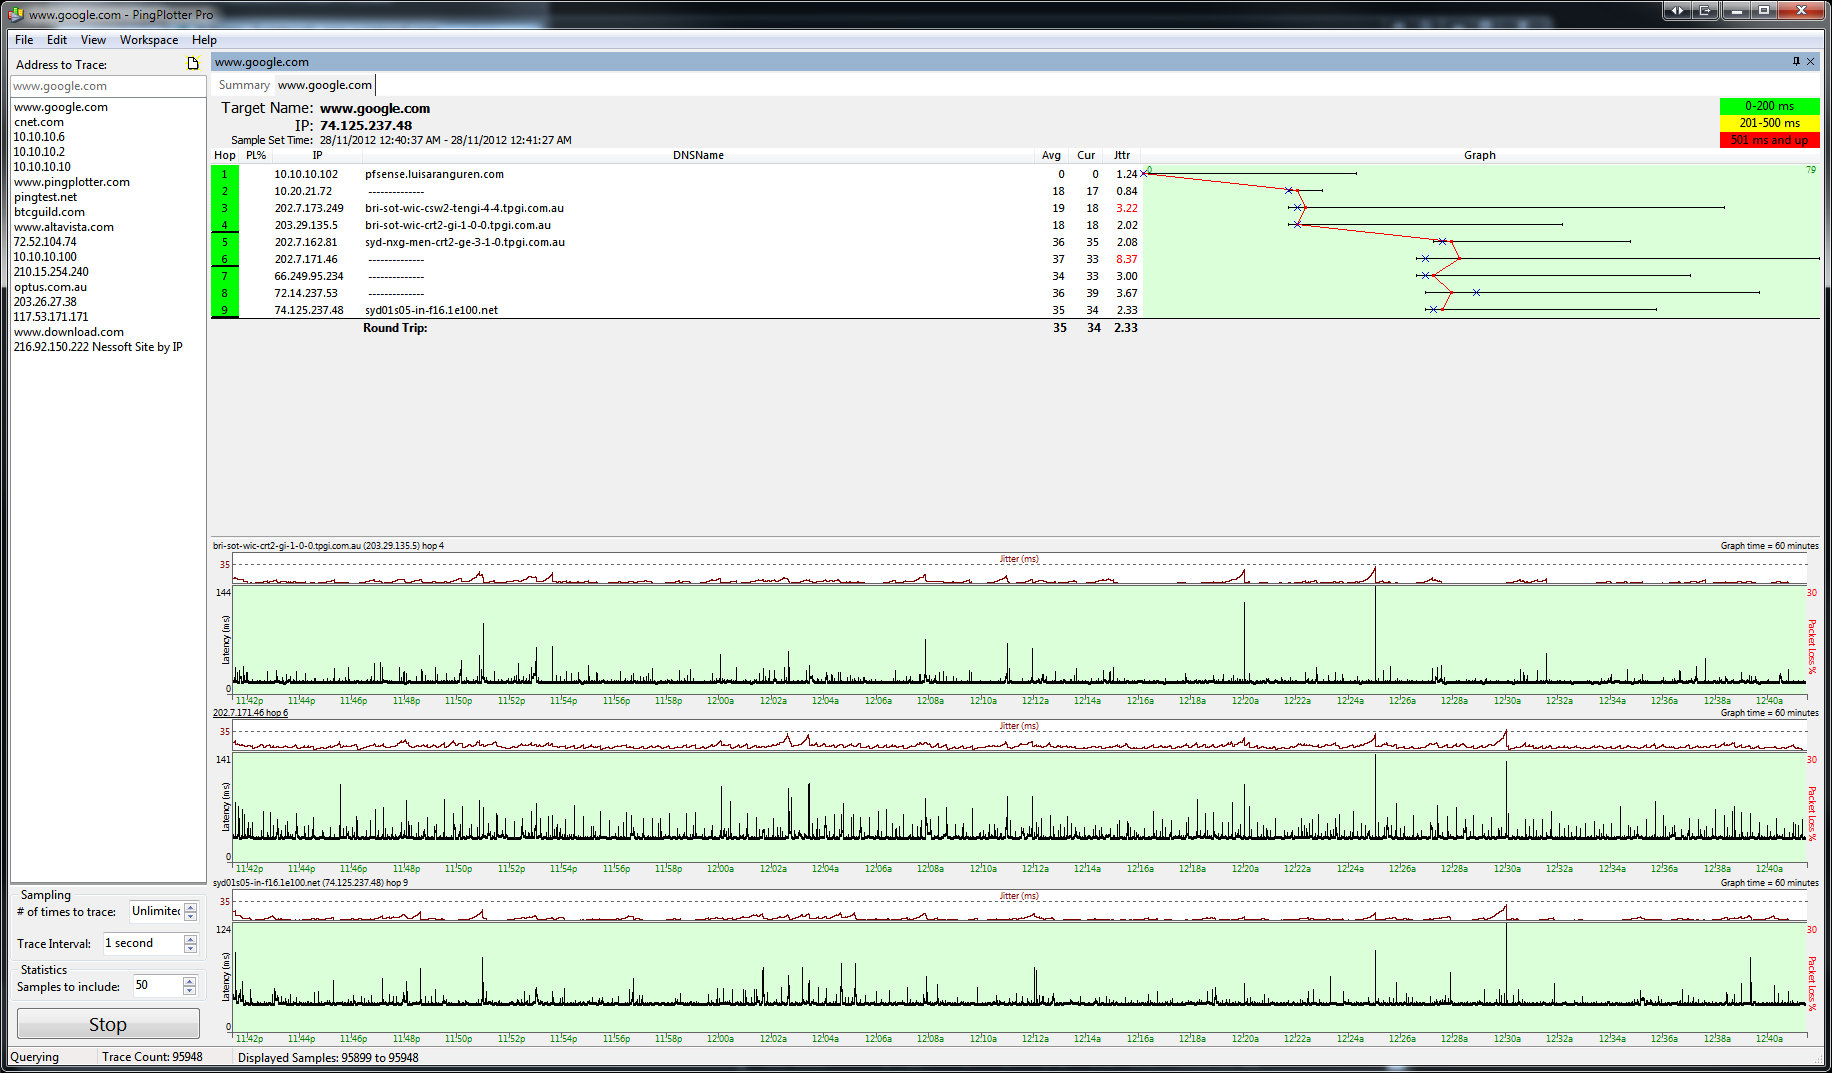Open the View menu

pos(93,40)
